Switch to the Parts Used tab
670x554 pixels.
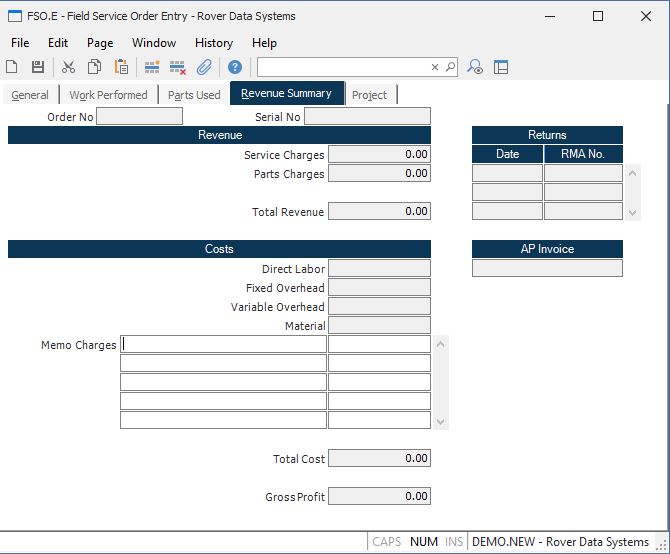point(194,95)
